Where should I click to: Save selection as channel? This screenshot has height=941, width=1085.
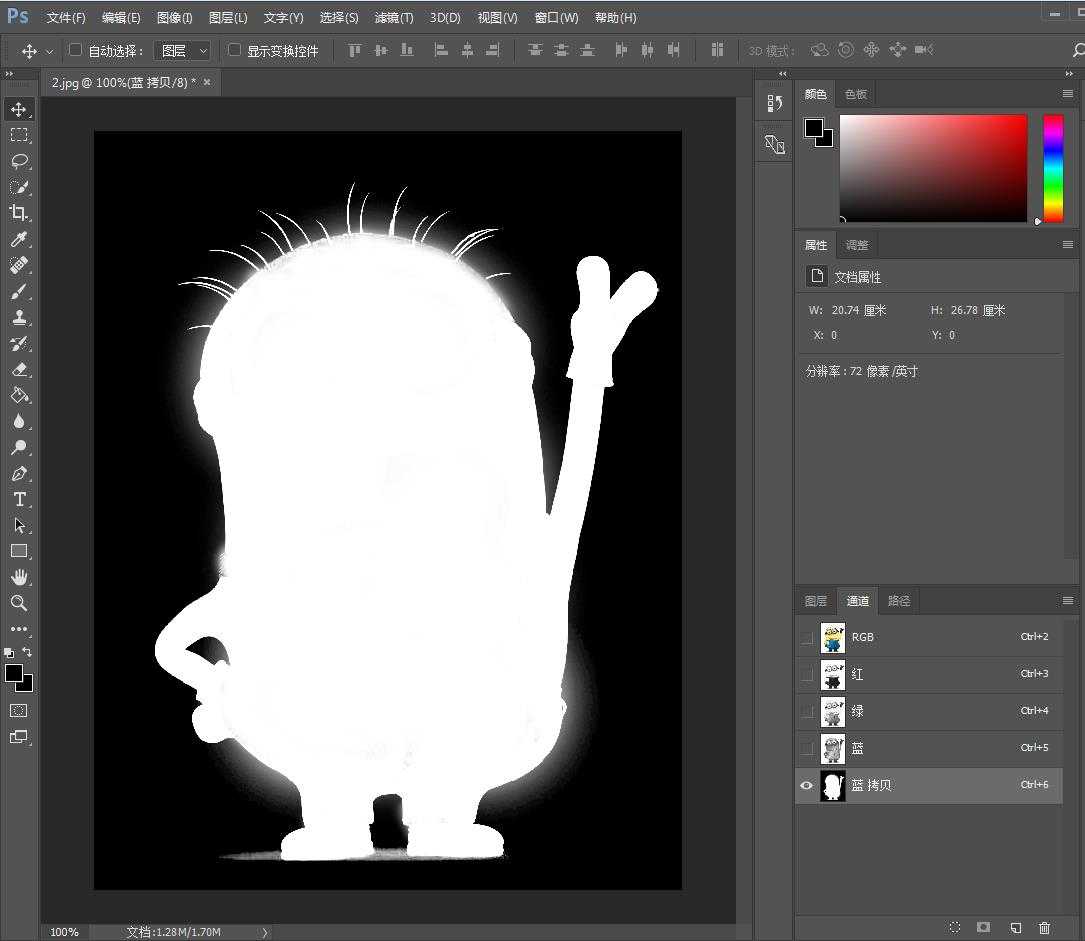(x=983, y=927)
